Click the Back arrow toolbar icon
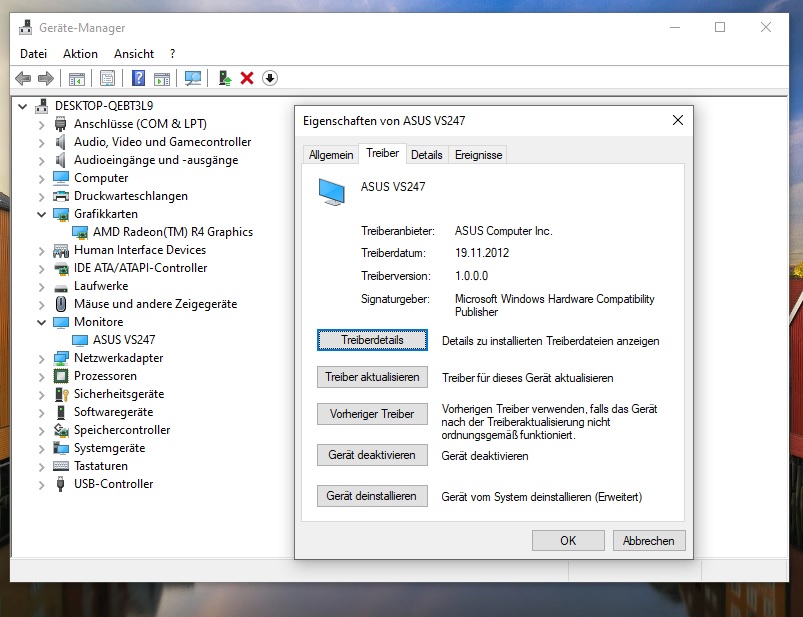 coord(23,78)
